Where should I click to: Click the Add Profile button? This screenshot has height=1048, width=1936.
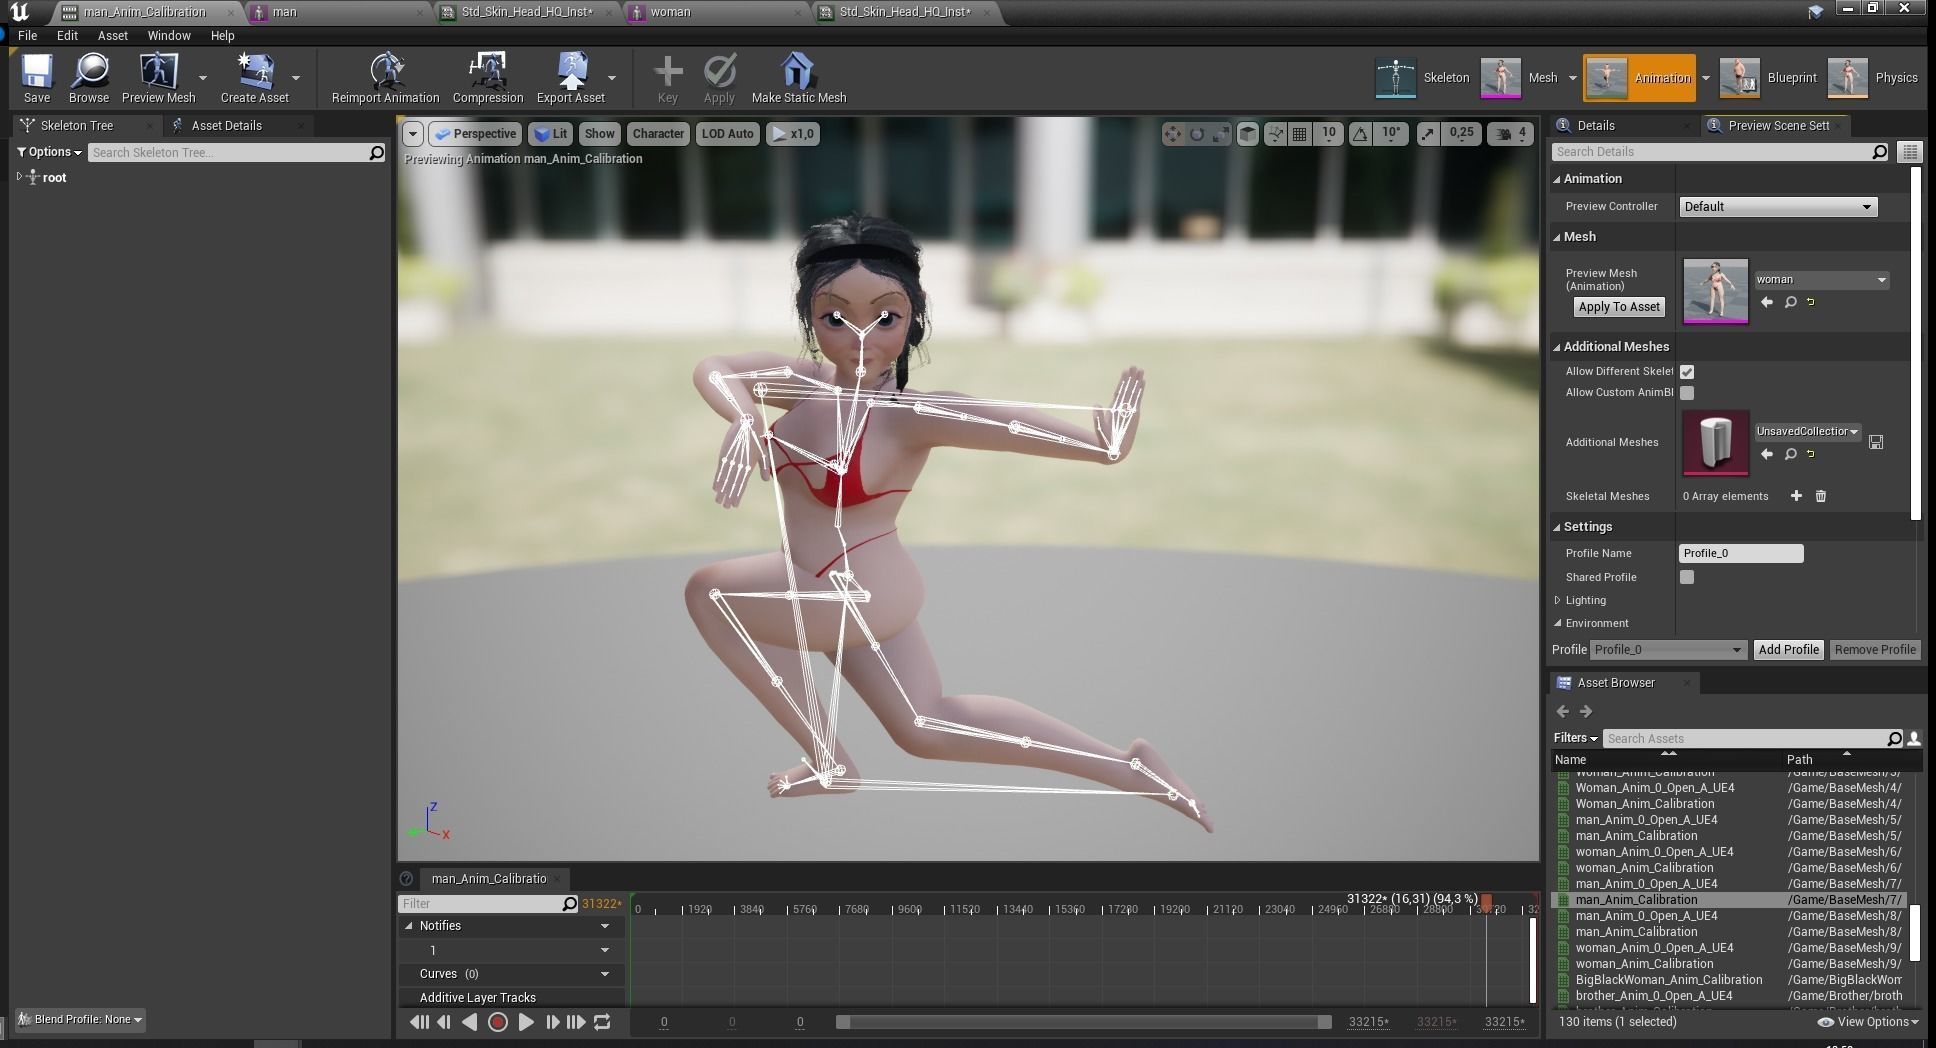[x=1789, y=650]
